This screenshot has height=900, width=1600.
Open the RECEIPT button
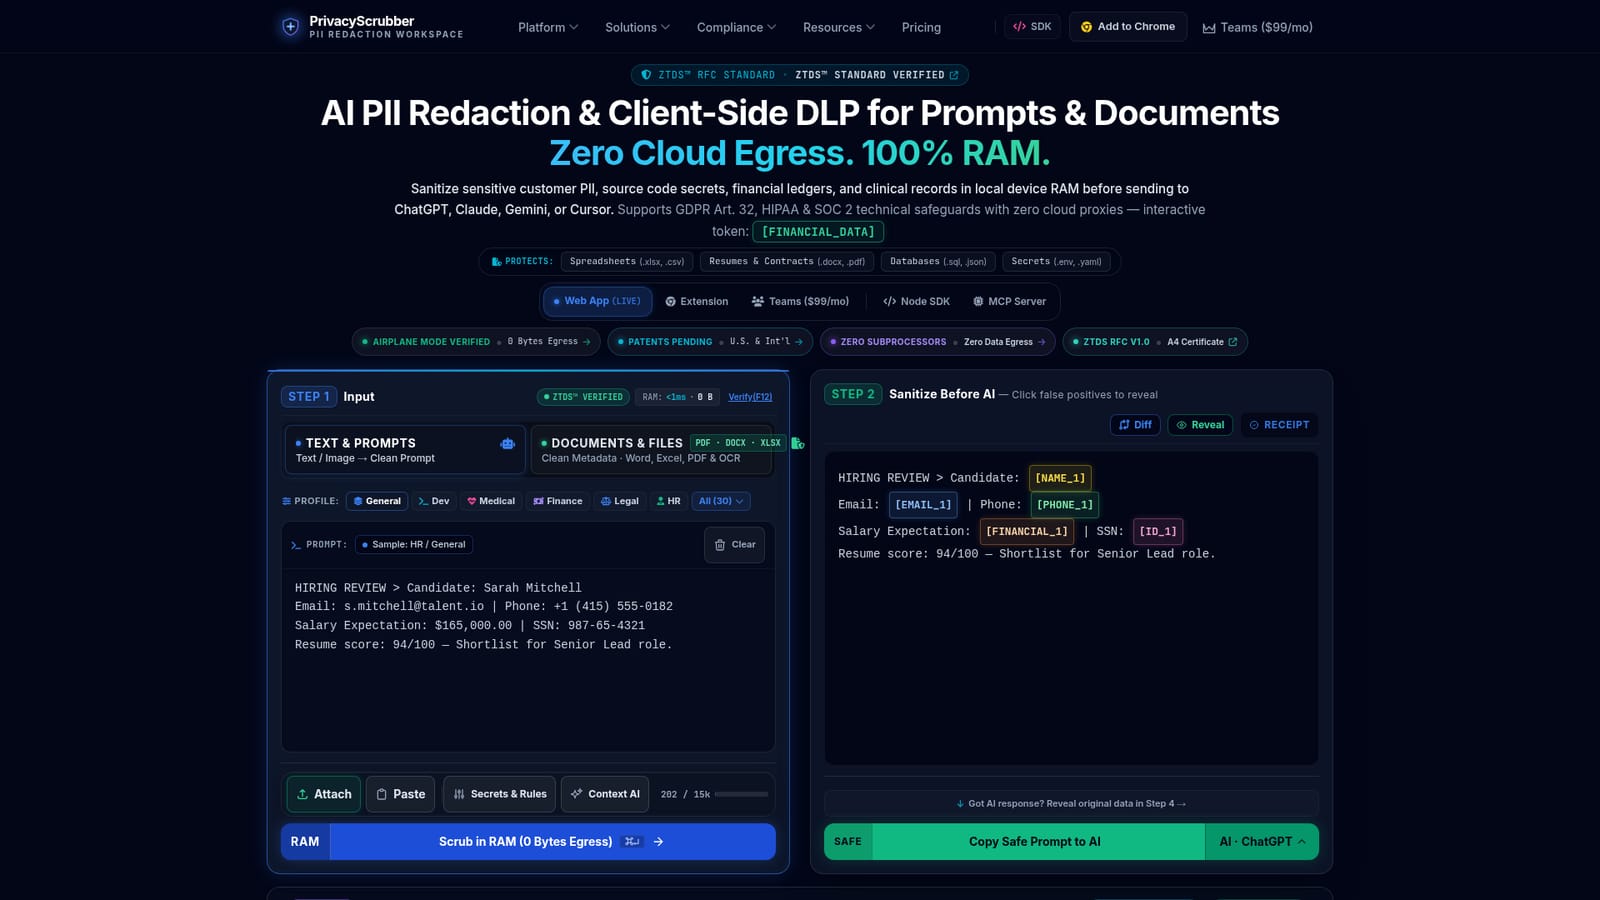(1279, 425)
